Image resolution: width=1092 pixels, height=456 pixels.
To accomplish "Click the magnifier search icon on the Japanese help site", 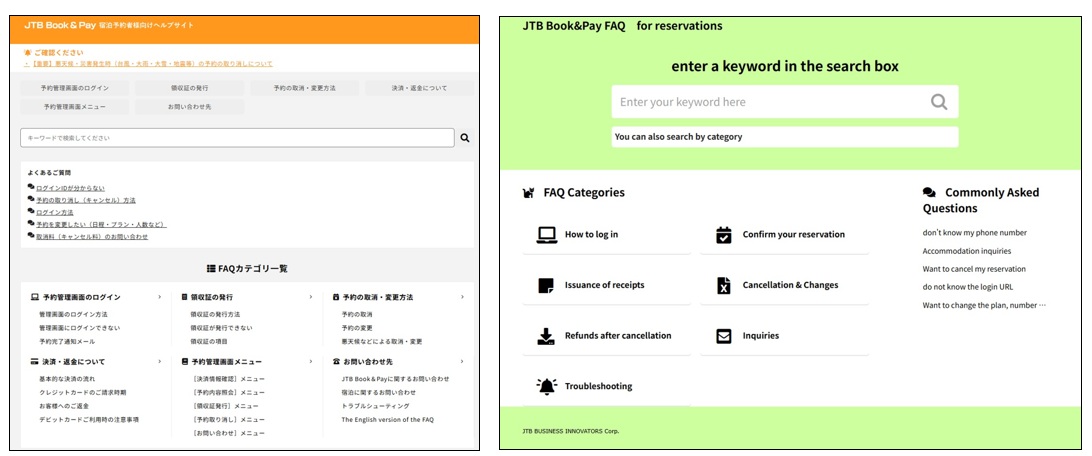I will click(465, 138).
